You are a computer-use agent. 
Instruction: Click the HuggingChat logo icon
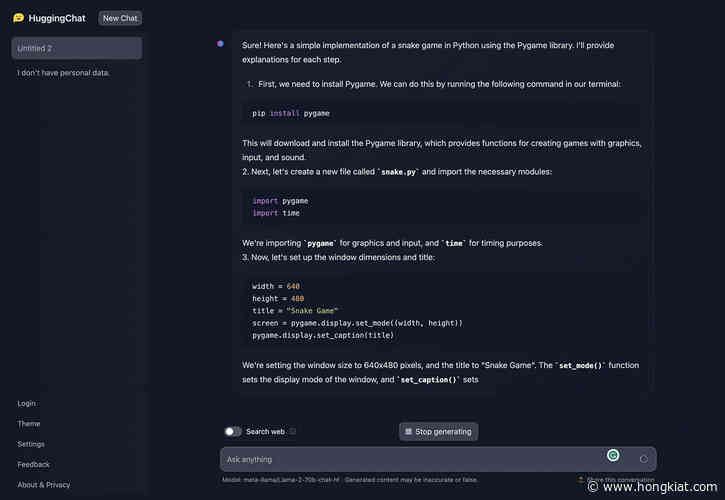18,18
